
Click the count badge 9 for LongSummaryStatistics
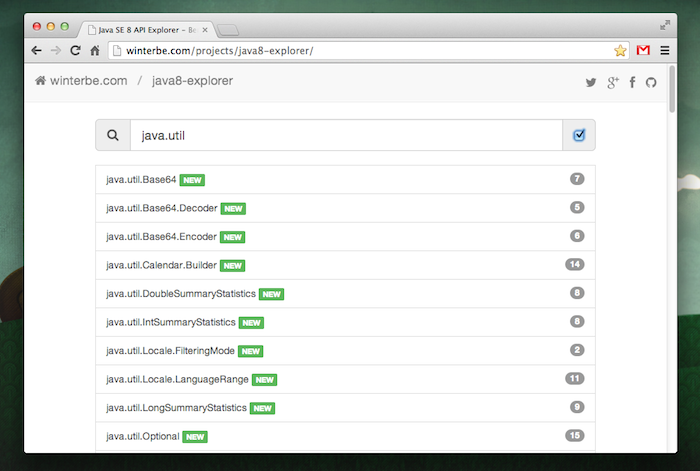tap(577, 407)
